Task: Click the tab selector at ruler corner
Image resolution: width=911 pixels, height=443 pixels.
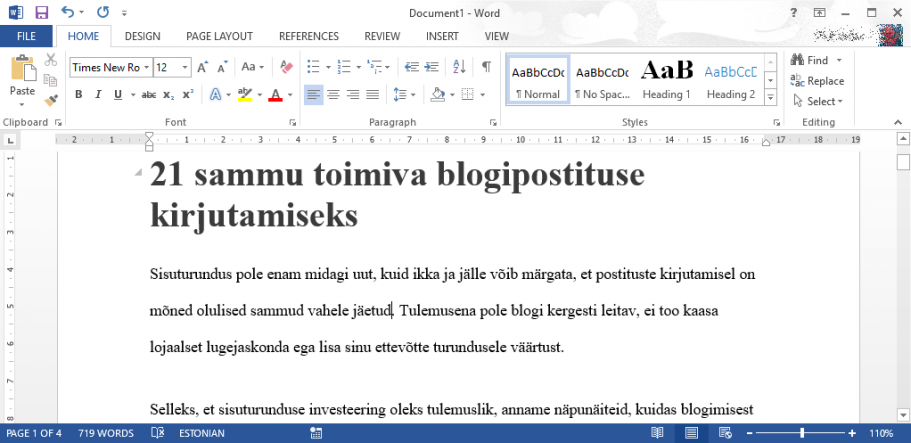Action: [11, 140]
